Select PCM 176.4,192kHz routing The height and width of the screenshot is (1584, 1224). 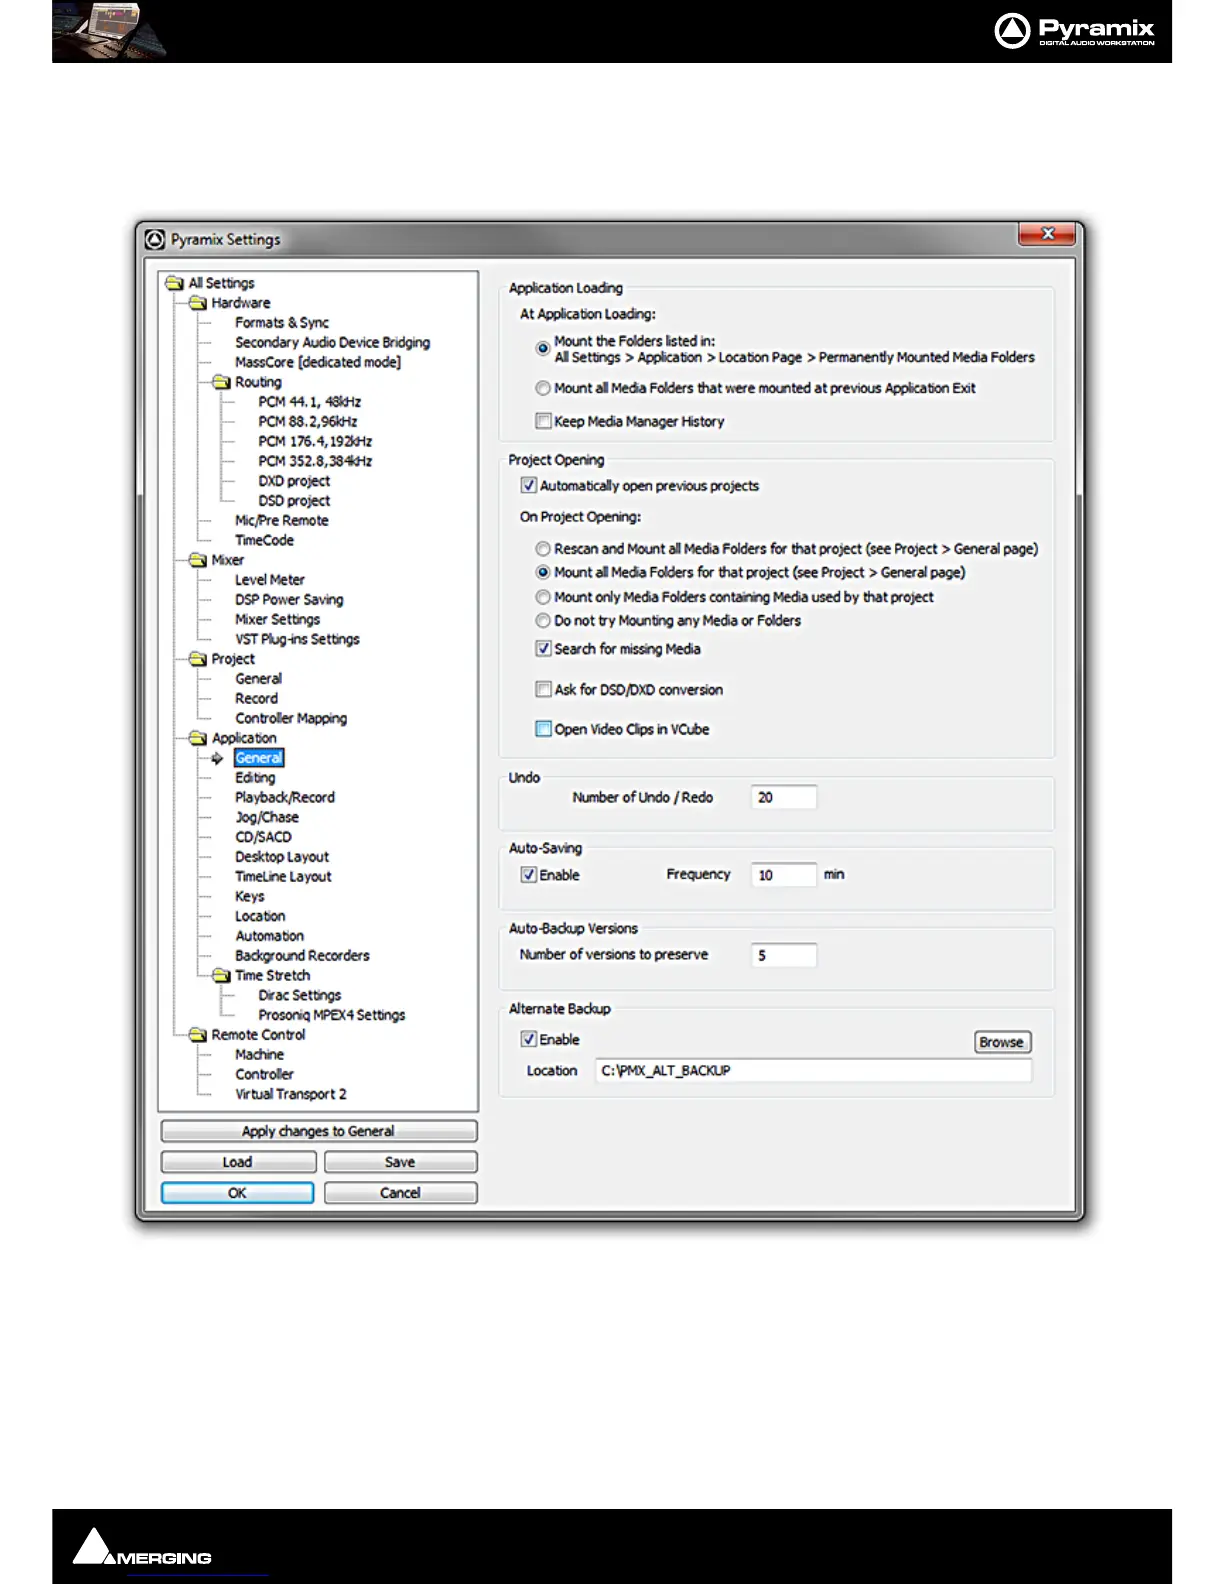315,441
